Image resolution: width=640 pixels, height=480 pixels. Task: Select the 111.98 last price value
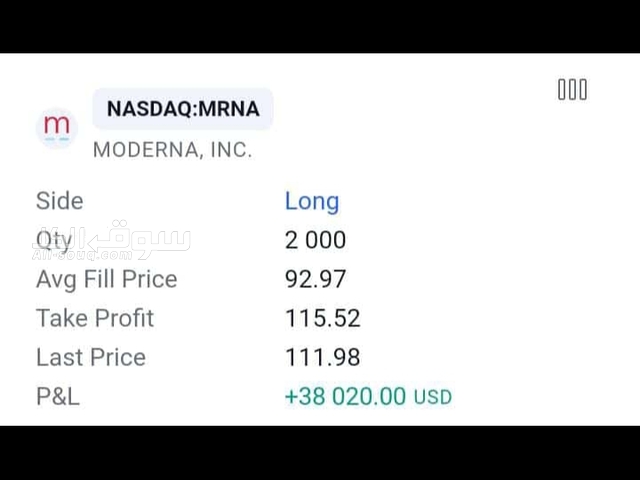322,357
